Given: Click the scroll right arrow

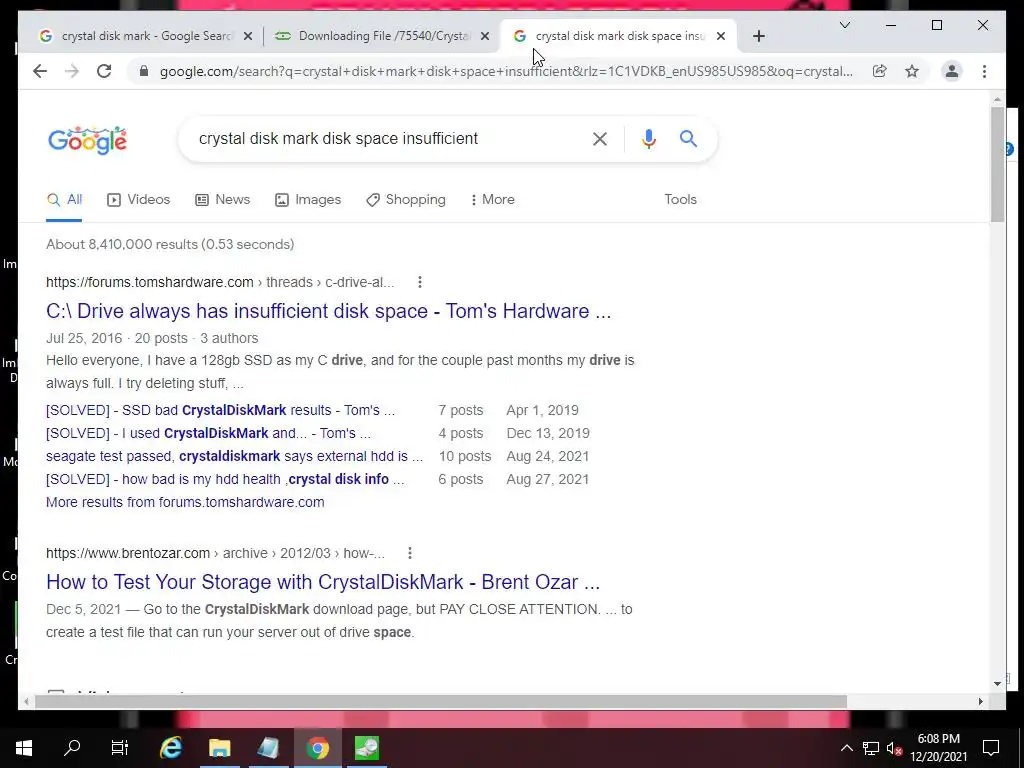Looking at the screenshot, I should (980, 701).
